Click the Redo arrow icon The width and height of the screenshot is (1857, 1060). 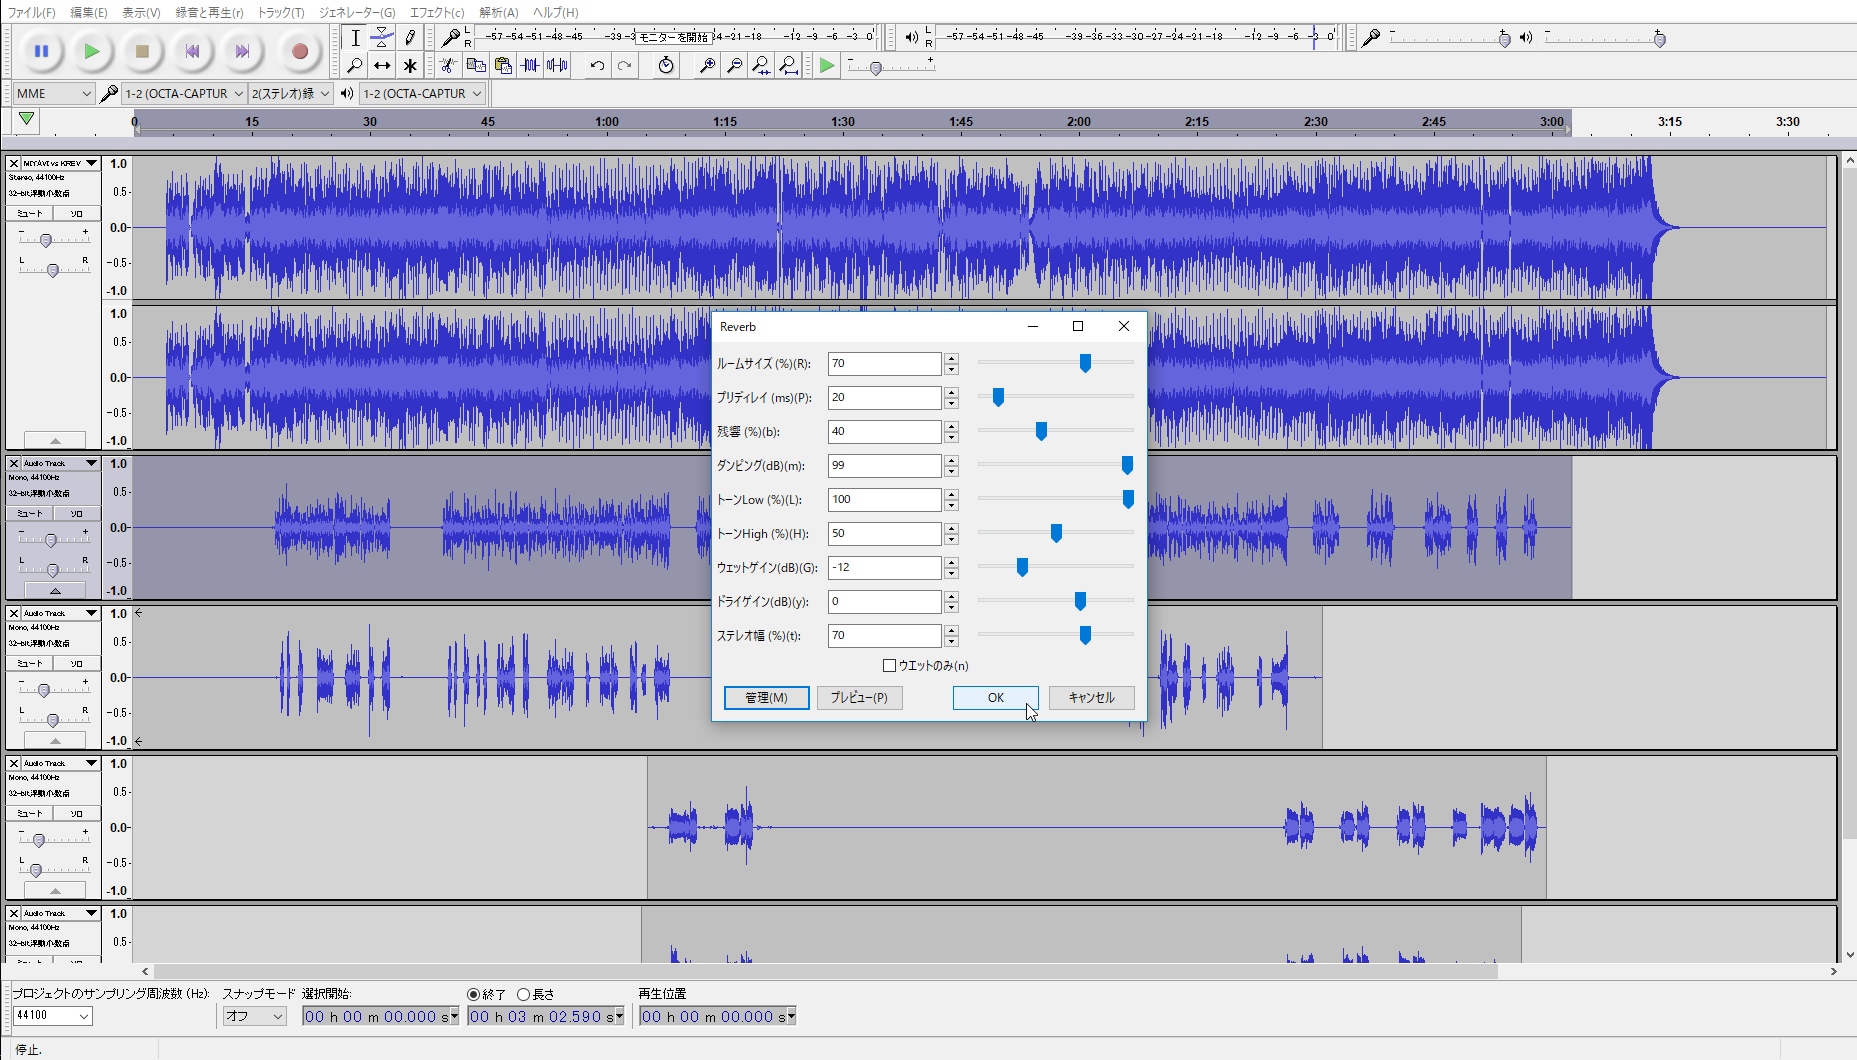[x=625, y=66]
